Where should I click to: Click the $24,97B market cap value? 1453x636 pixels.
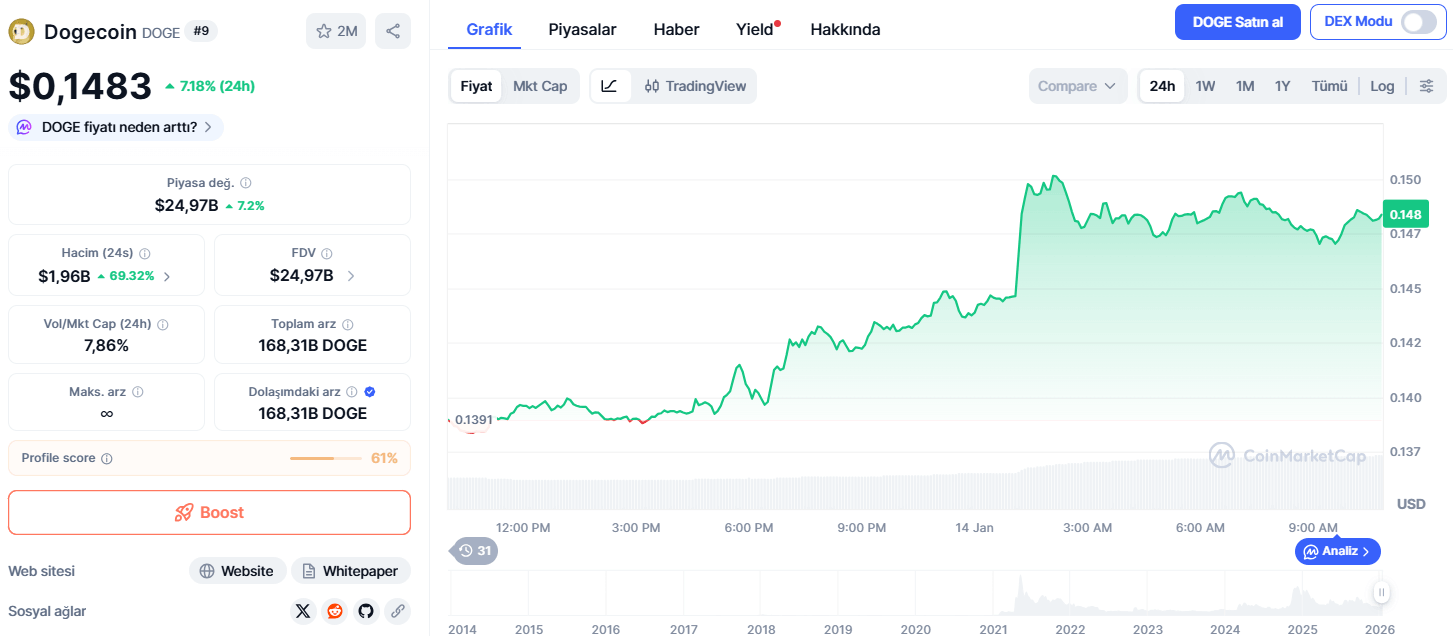pyautogui.click(x=186, y=205)
